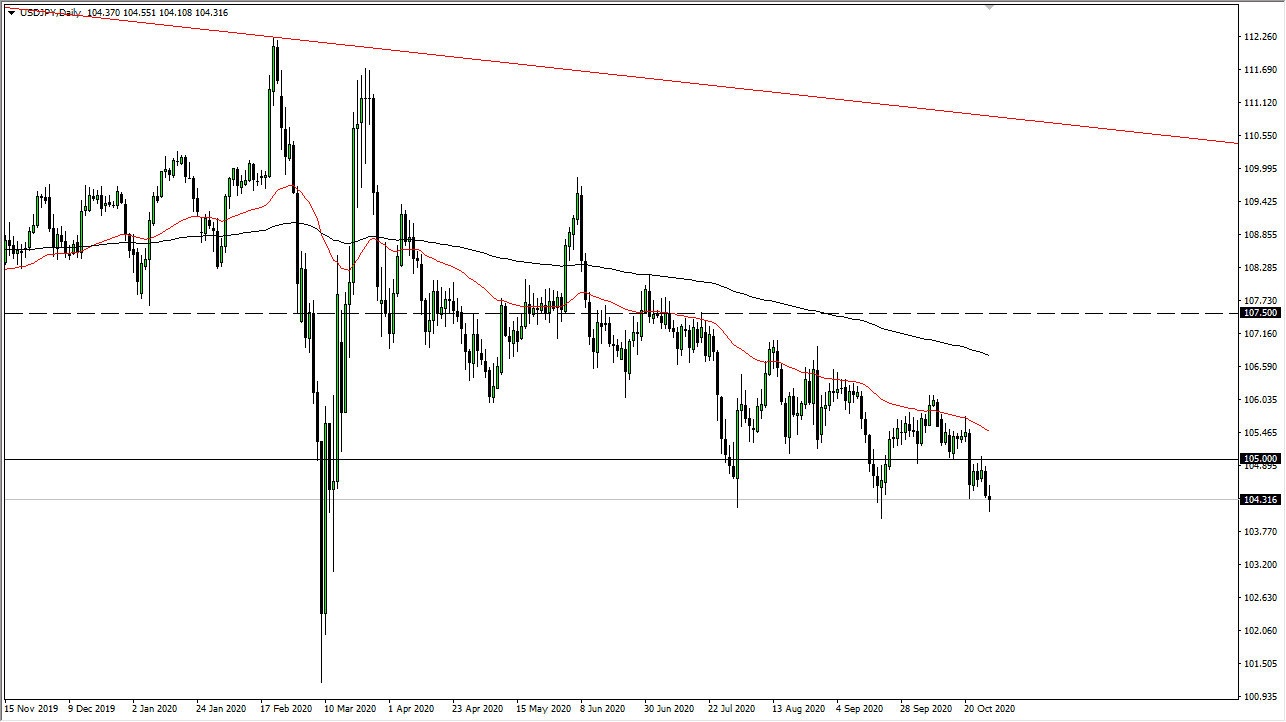Screen dimensions: 1286x722
Task: Click the 15 Nov 2019 date label
Action: point(31,708)
